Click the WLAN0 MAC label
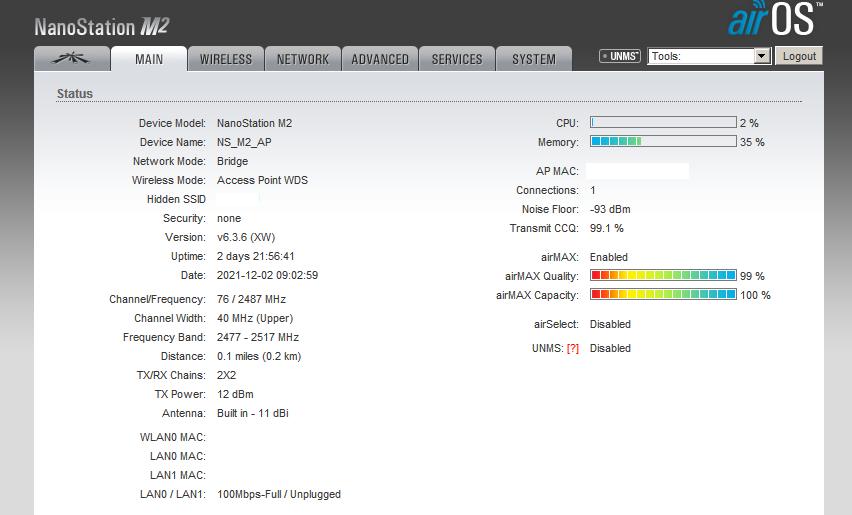852x515 pixels. click(x=172, y=437)
